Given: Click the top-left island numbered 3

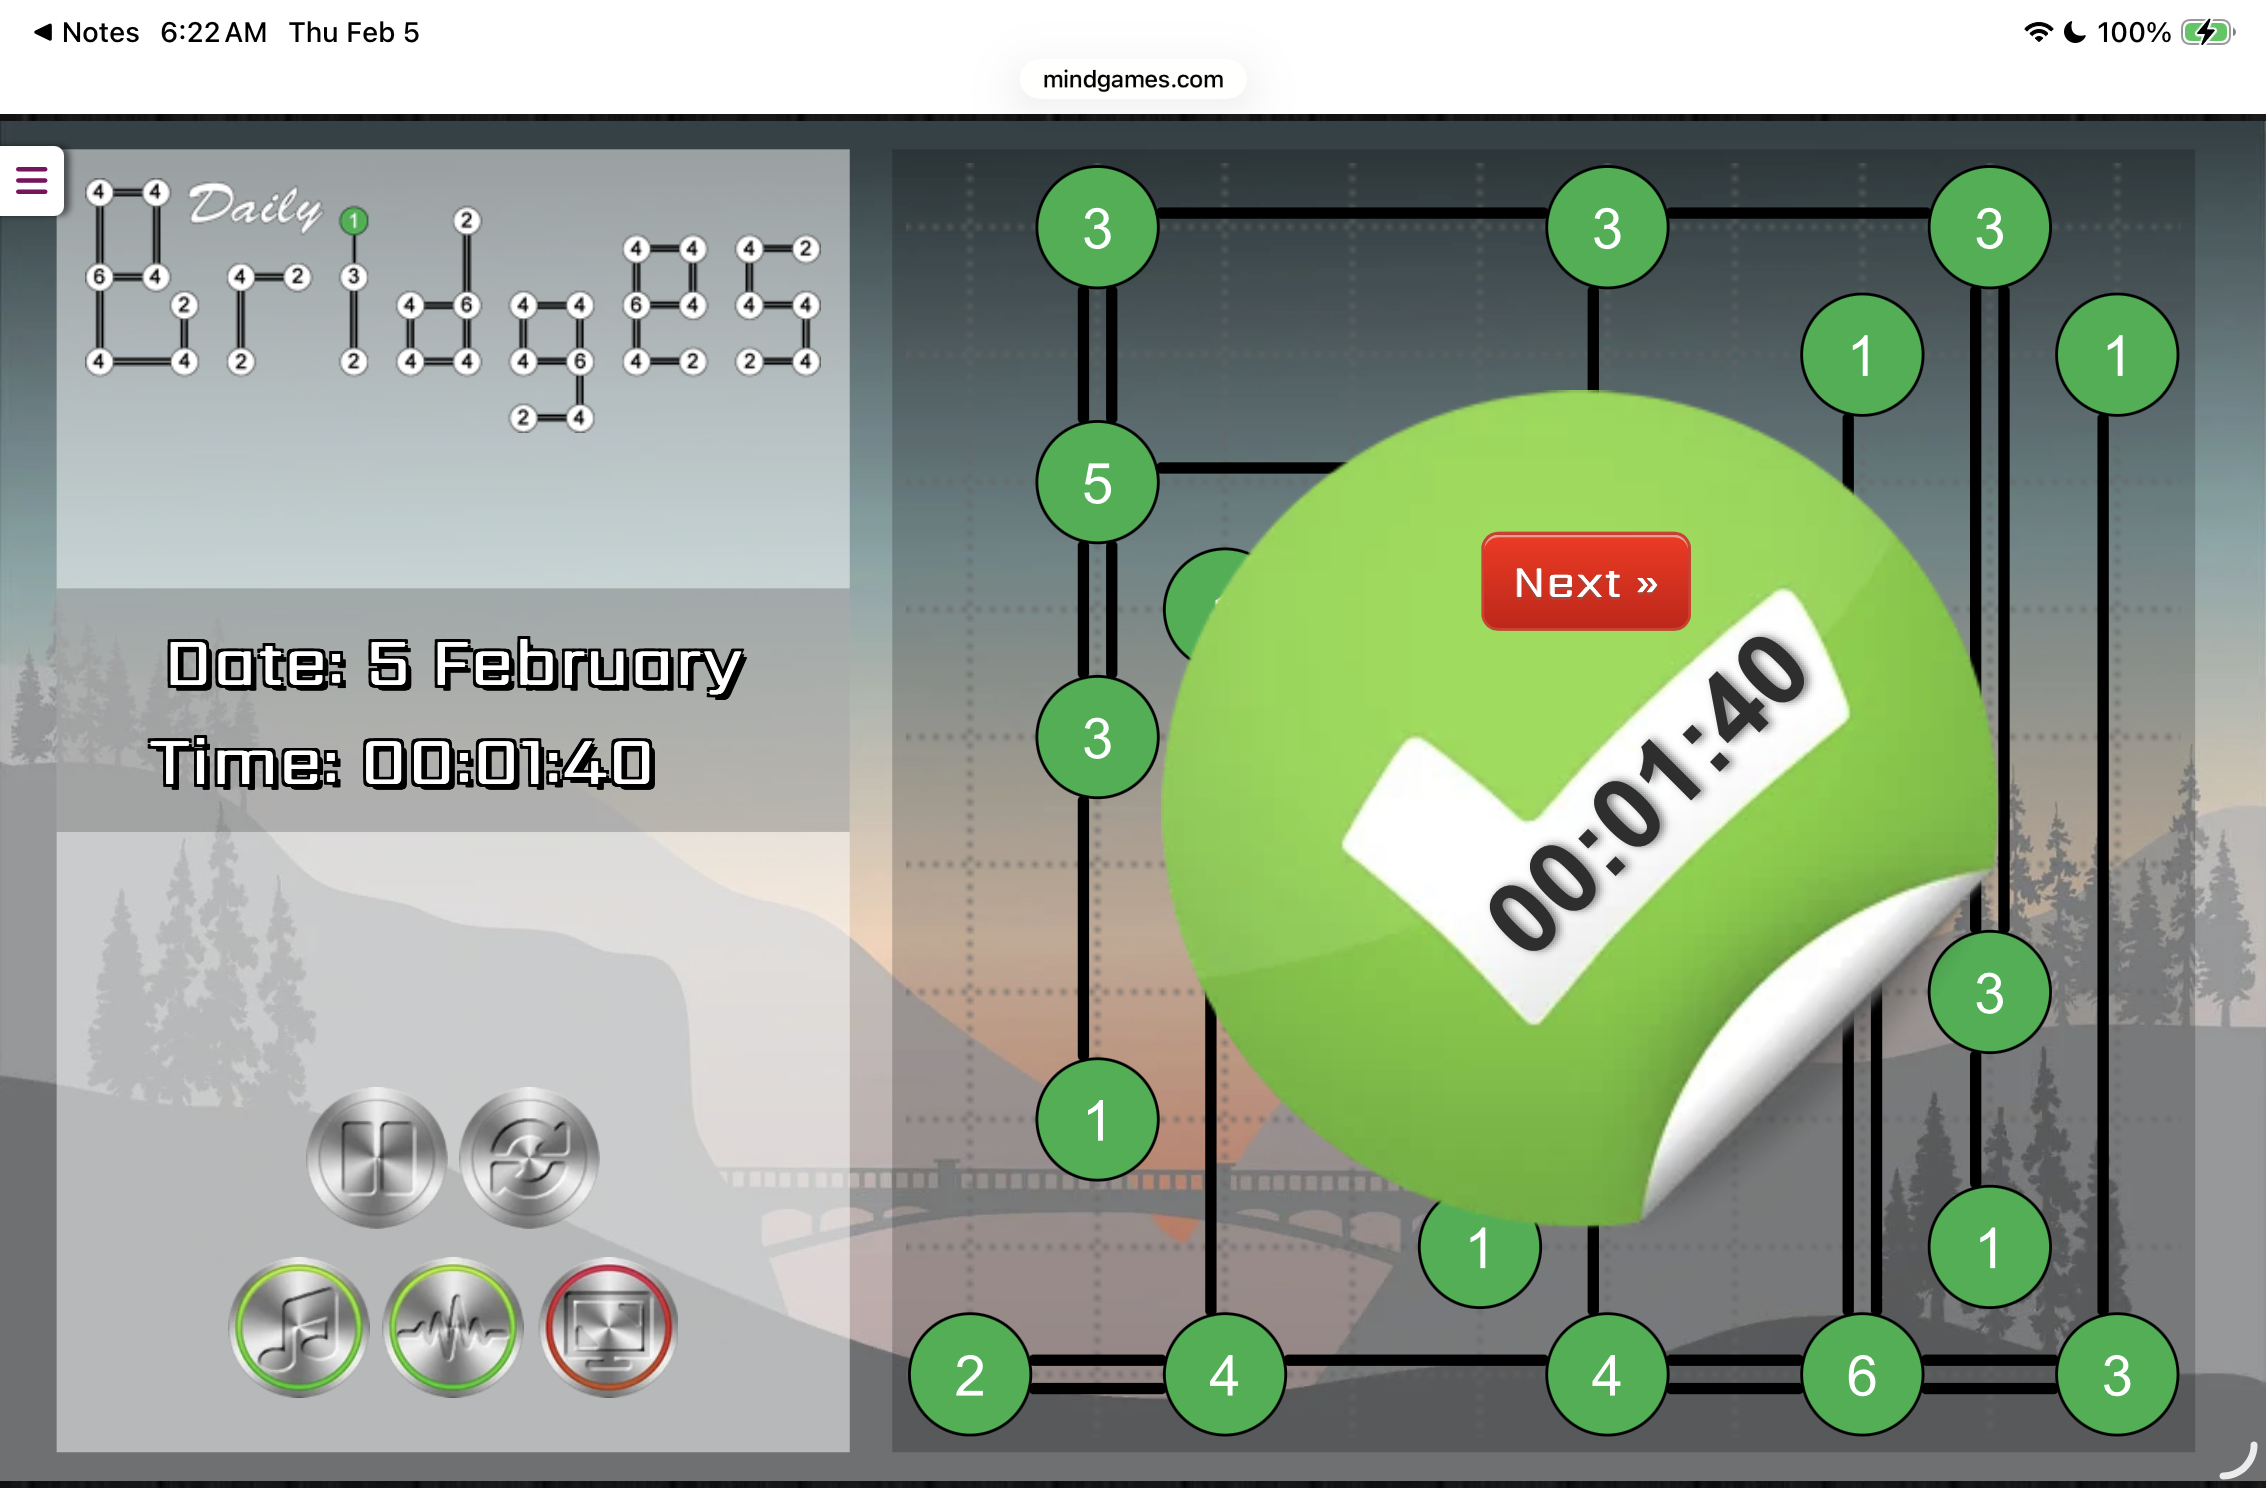Looking at the screenshot, I should 1097,228.
